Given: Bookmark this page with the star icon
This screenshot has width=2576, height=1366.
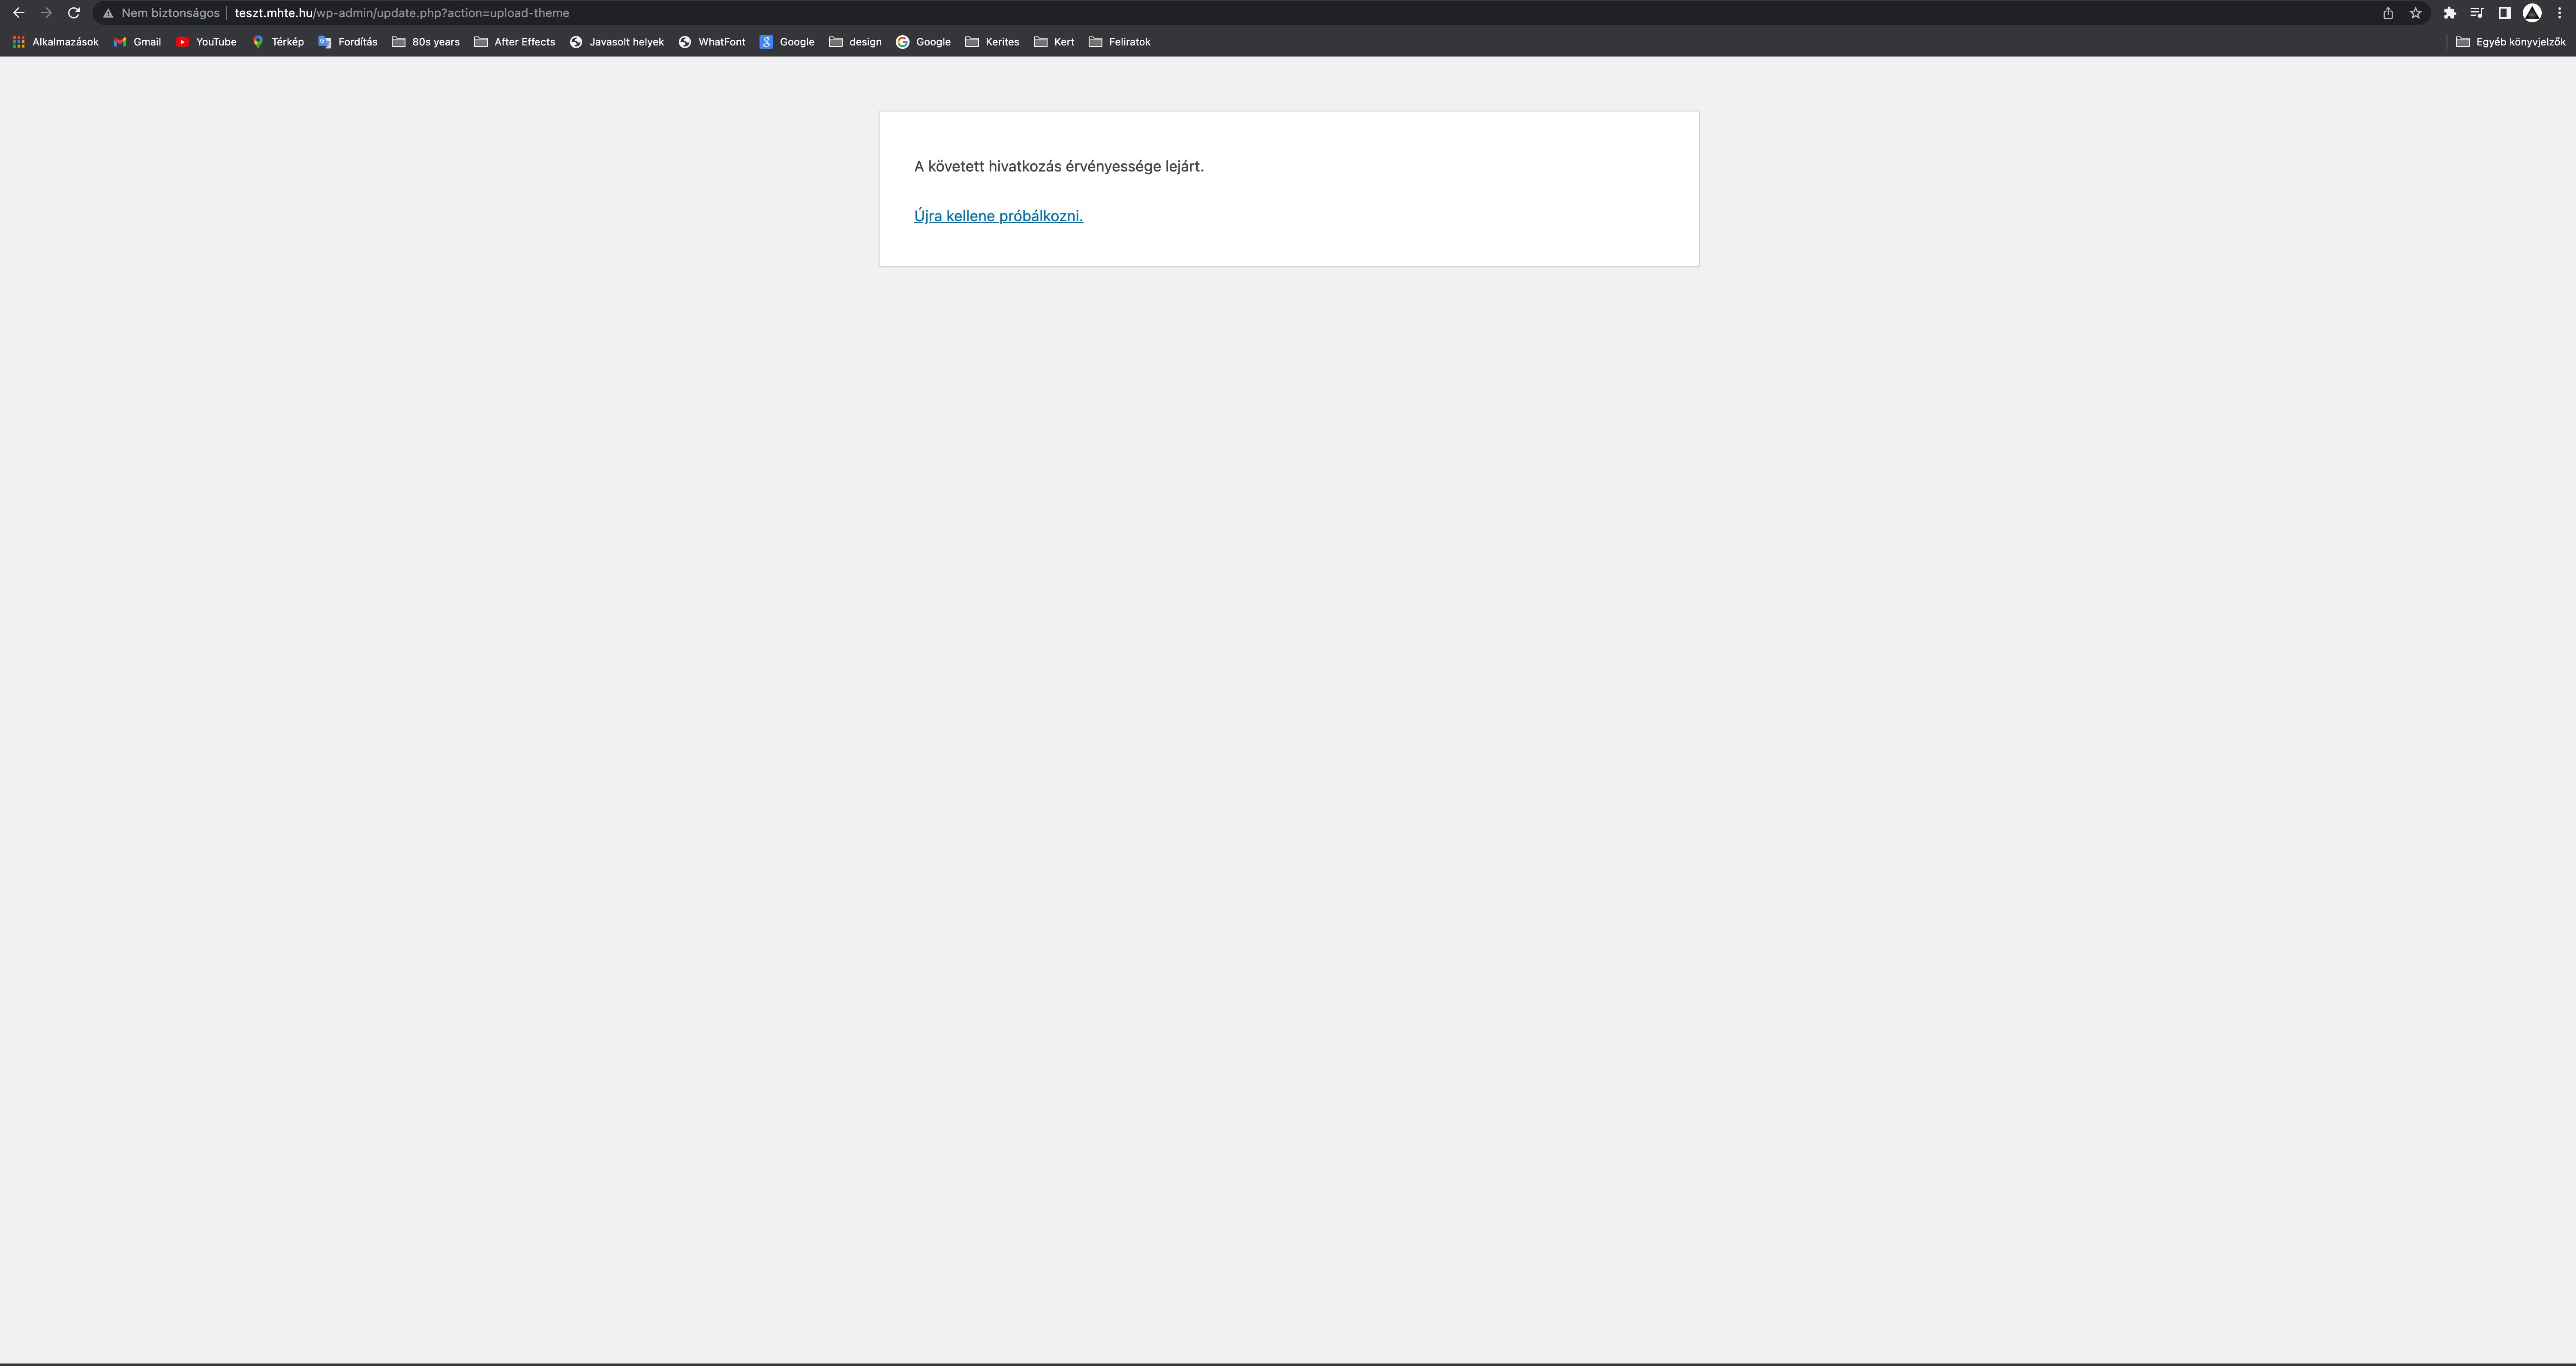Looking at the screenshot, I should pos(2416,13).
